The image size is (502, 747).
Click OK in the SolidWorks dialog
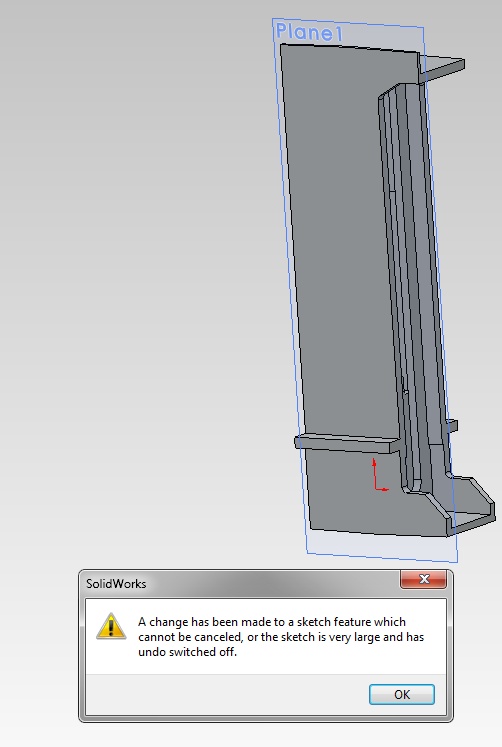[x=402, y=694]
